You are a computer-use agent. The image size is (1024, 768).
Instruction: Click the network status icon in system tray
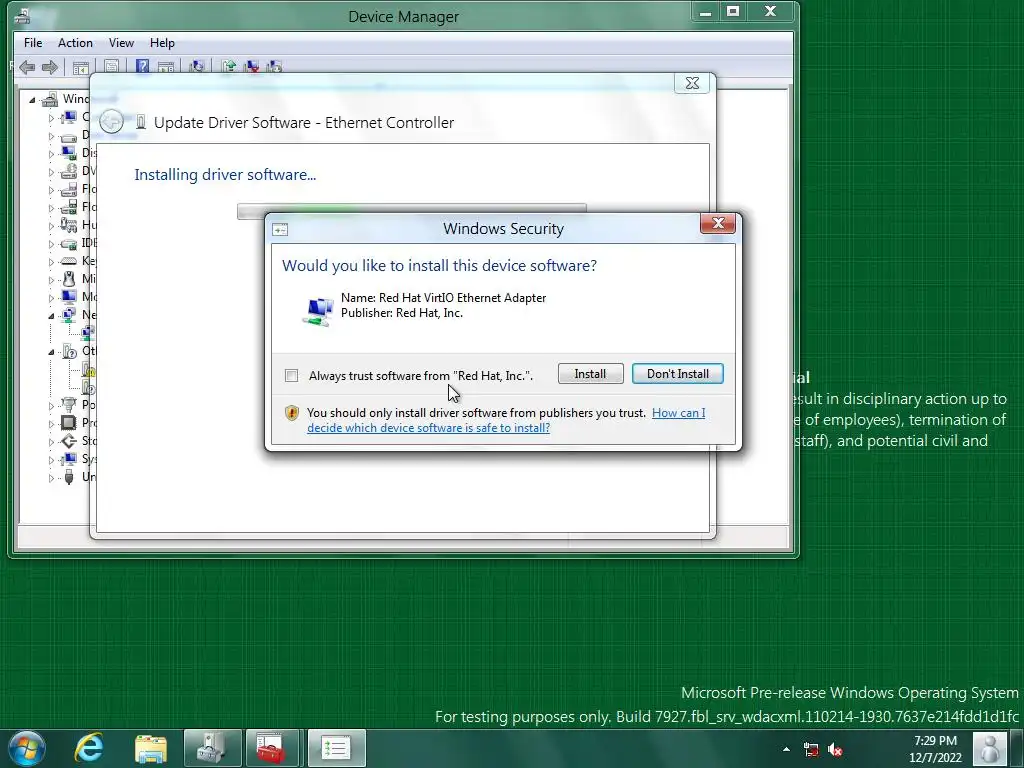pyautogui.click(x=811, y=750)
